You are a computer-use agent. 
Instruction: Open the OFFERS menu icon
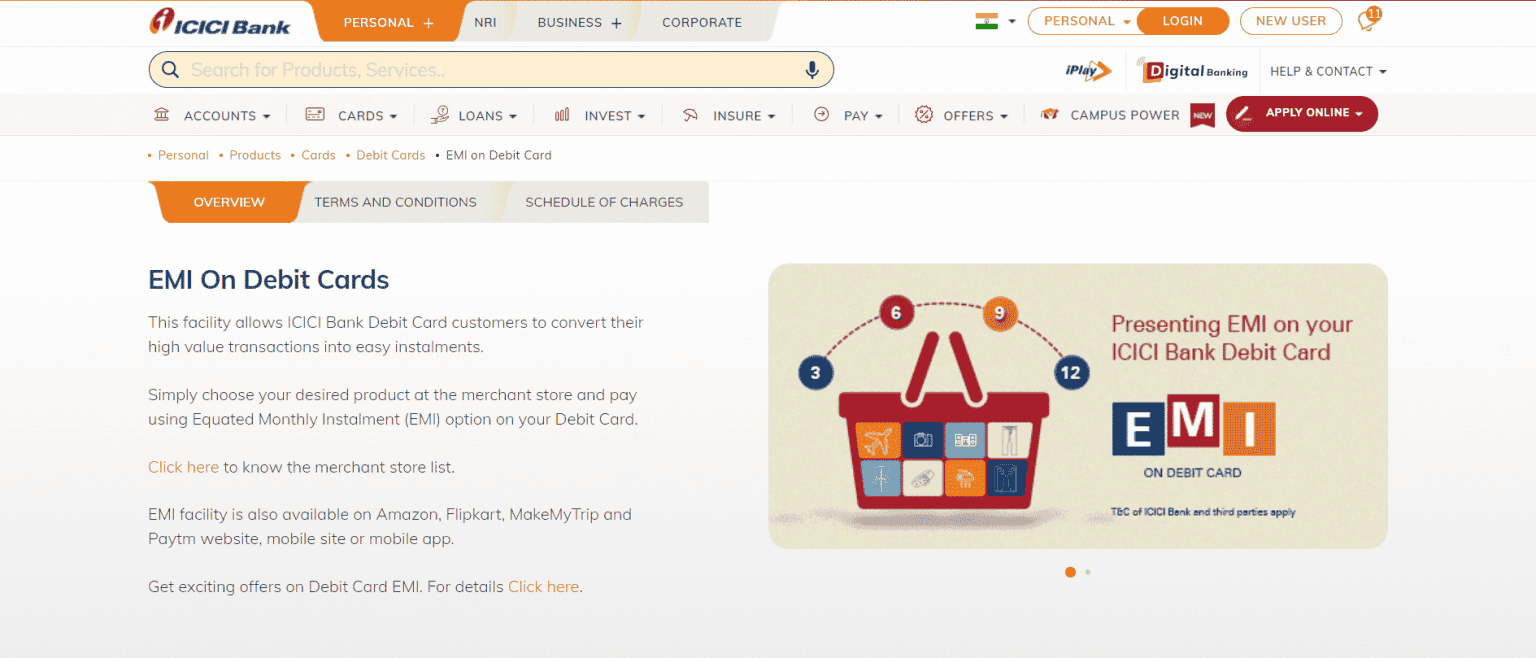tap(922, 115)
